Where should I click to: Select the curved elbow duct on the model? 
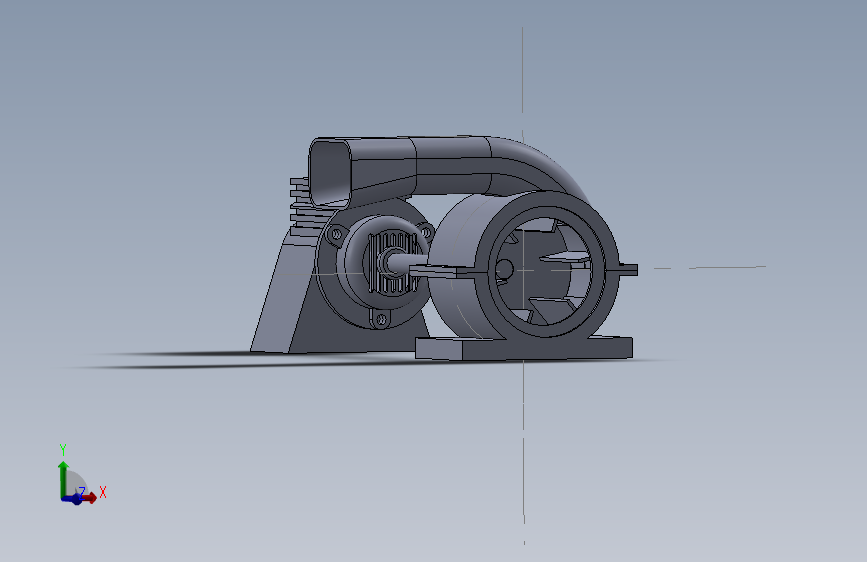539,165
